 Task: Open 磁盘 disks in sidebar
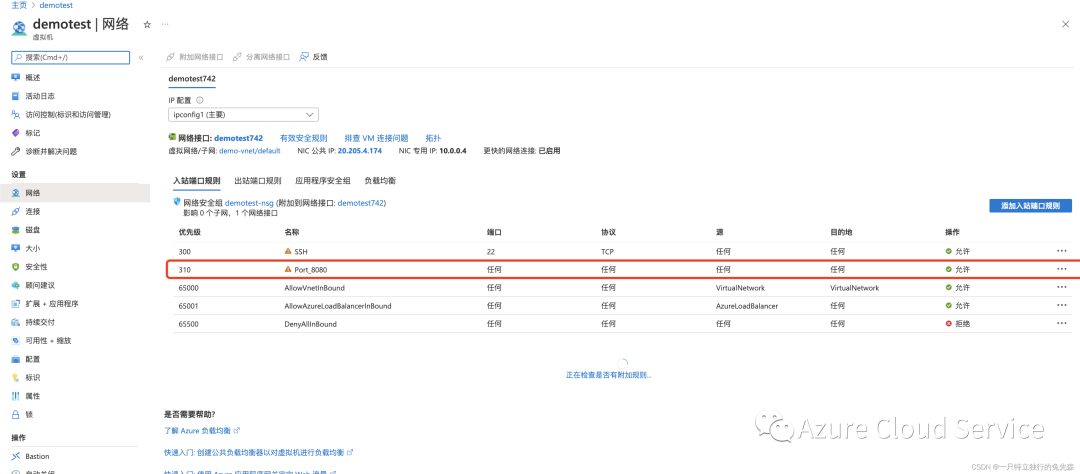pos(32,229)
